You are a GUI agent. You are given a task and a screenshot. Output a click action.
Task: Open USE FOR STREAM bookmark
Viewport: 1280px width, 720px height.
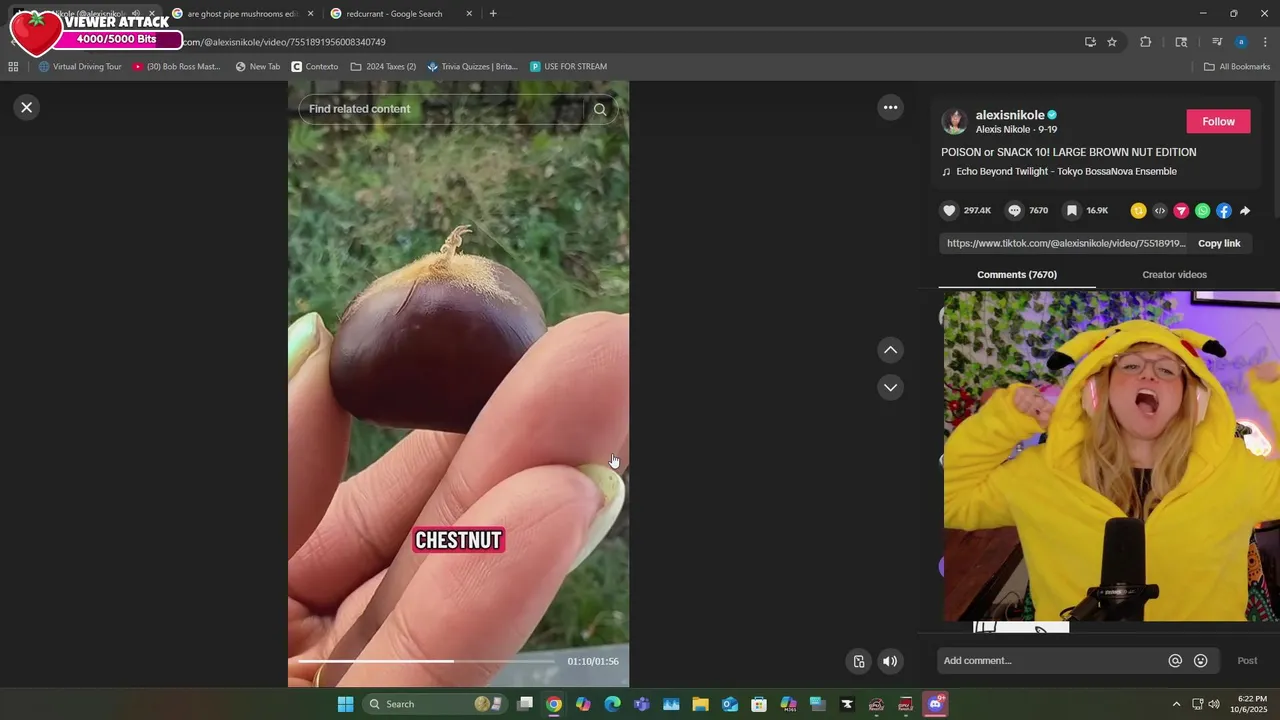(x=569, y=67)
